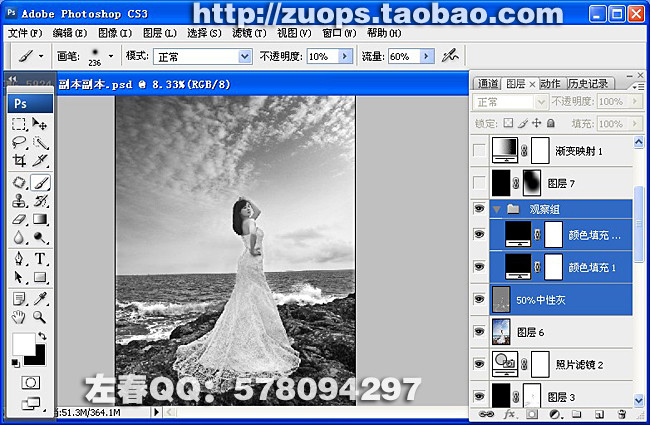Screen dimensions: 650x425
Task: Open the 流量 slider popup
Action: pos(427,56)
